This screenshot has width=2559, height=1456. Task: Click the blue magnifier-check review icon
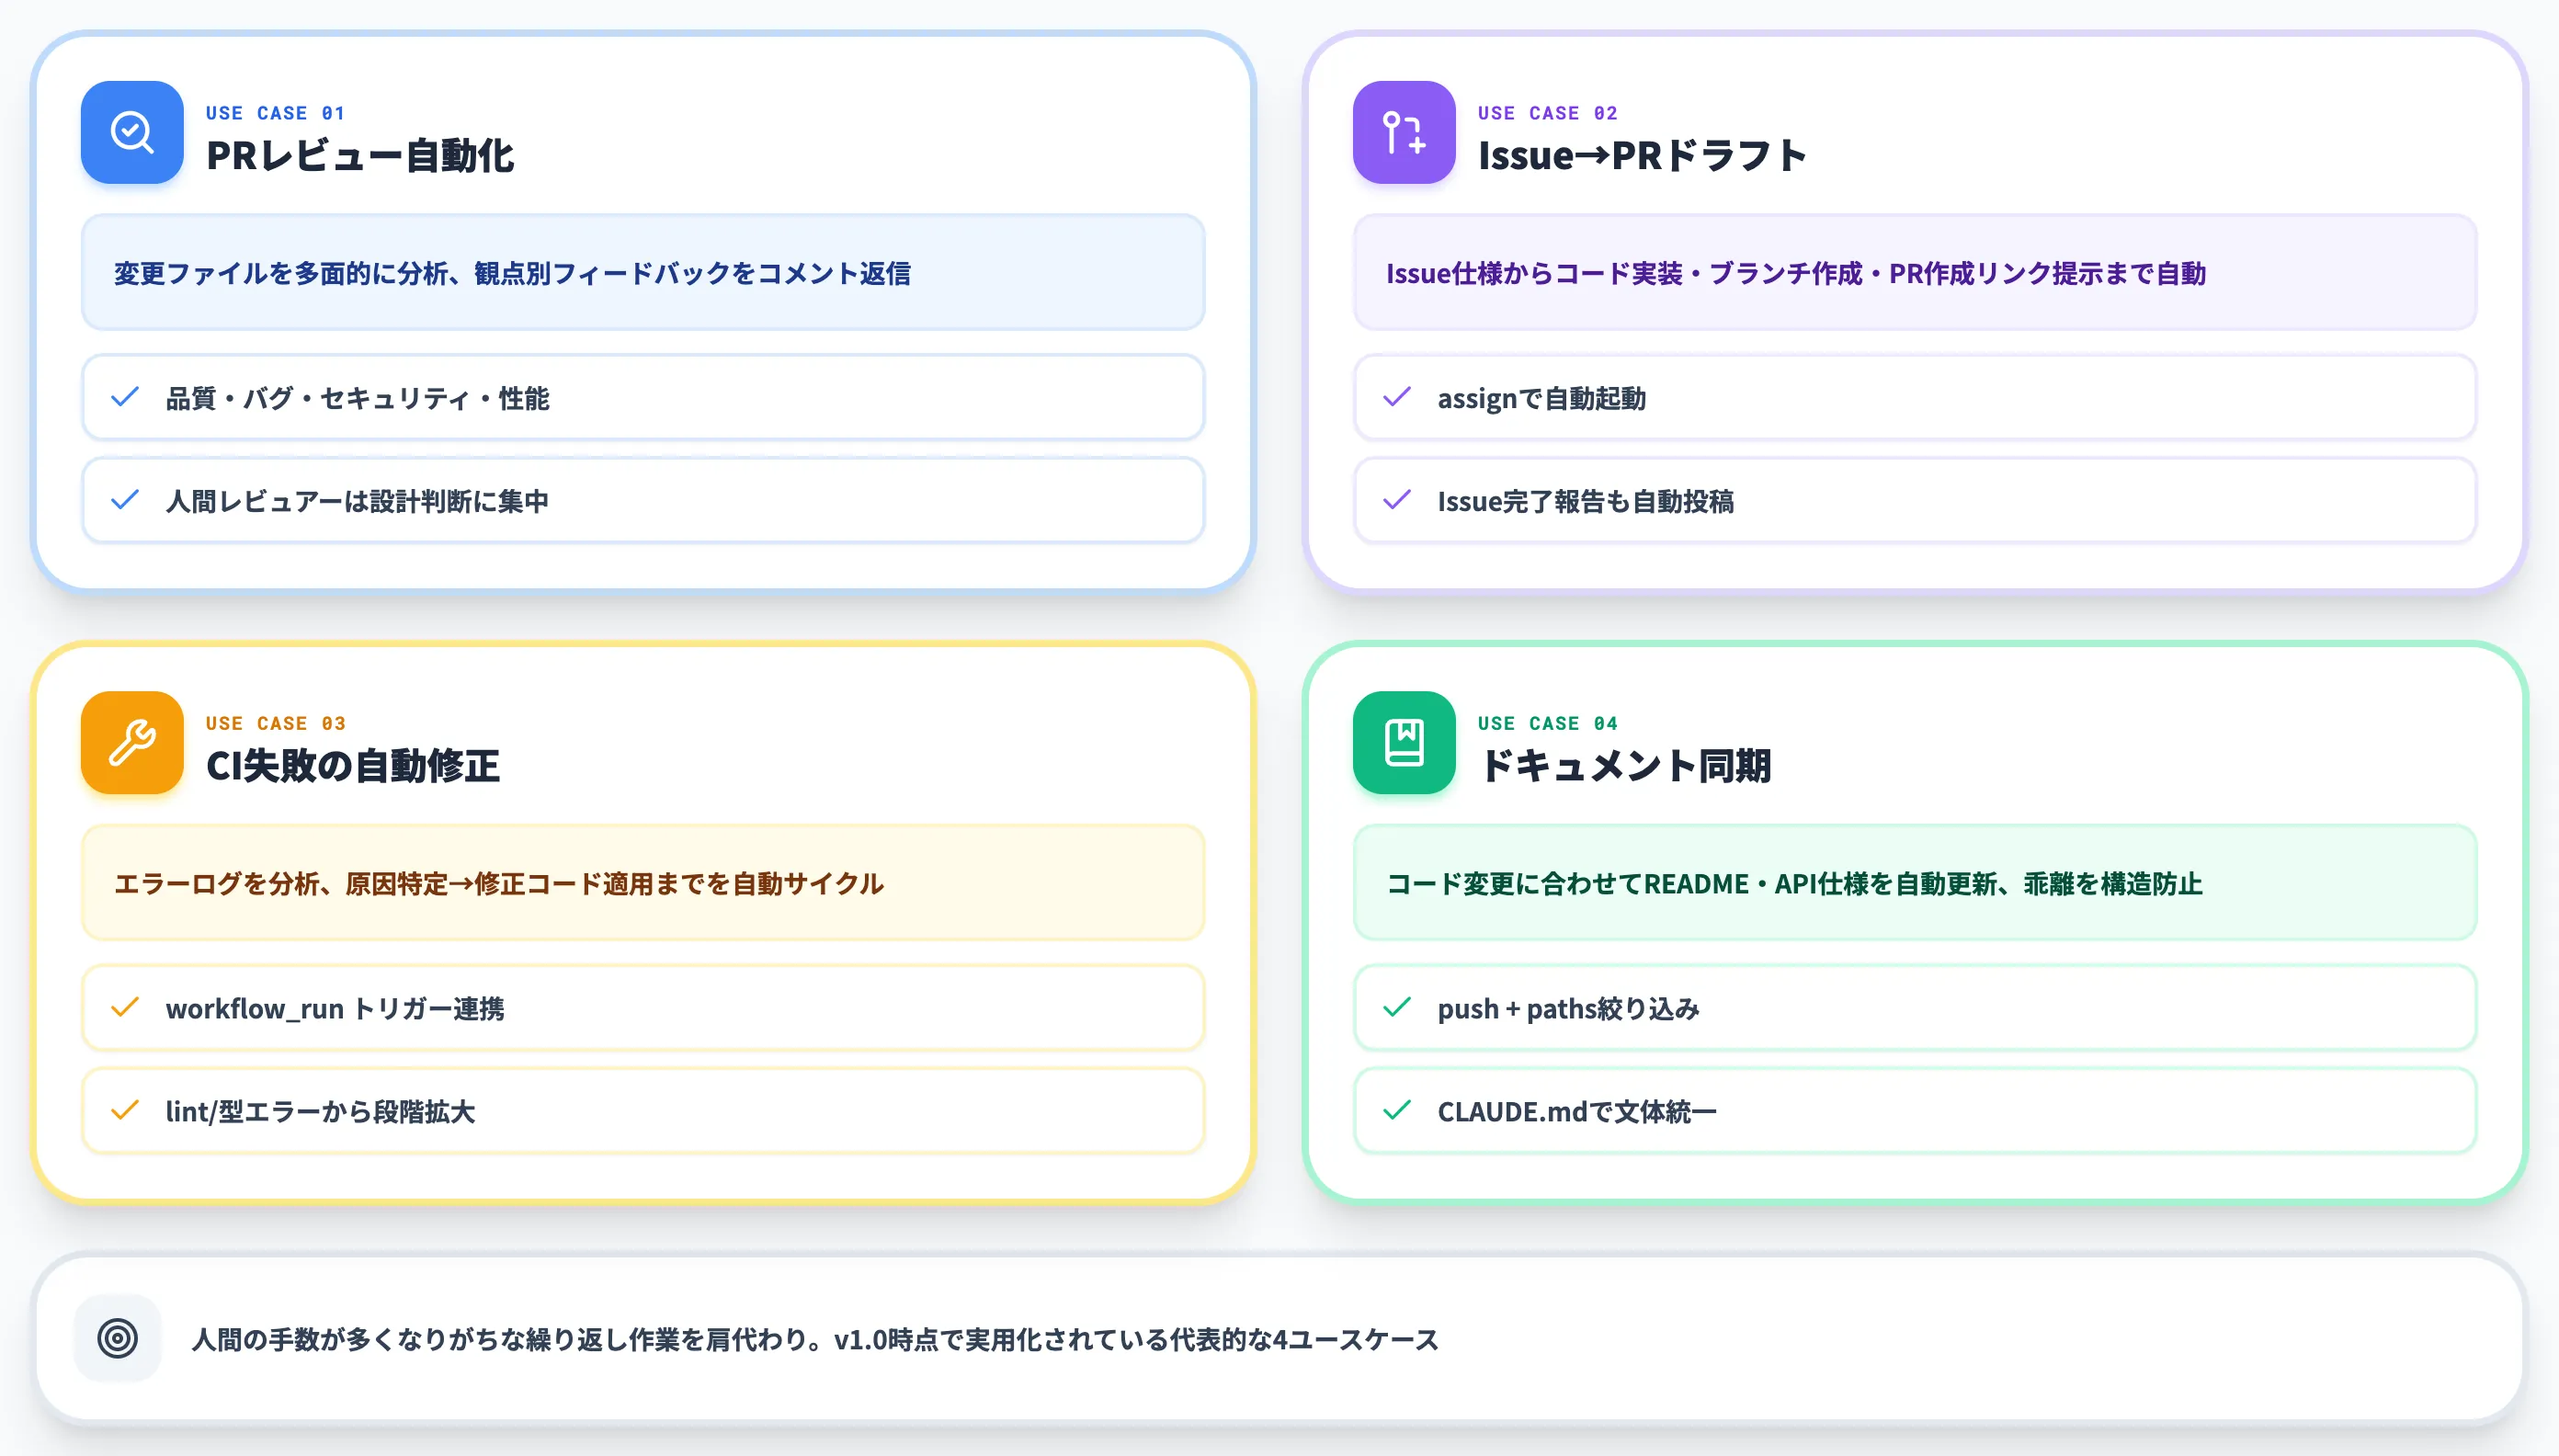click(132, 132)
